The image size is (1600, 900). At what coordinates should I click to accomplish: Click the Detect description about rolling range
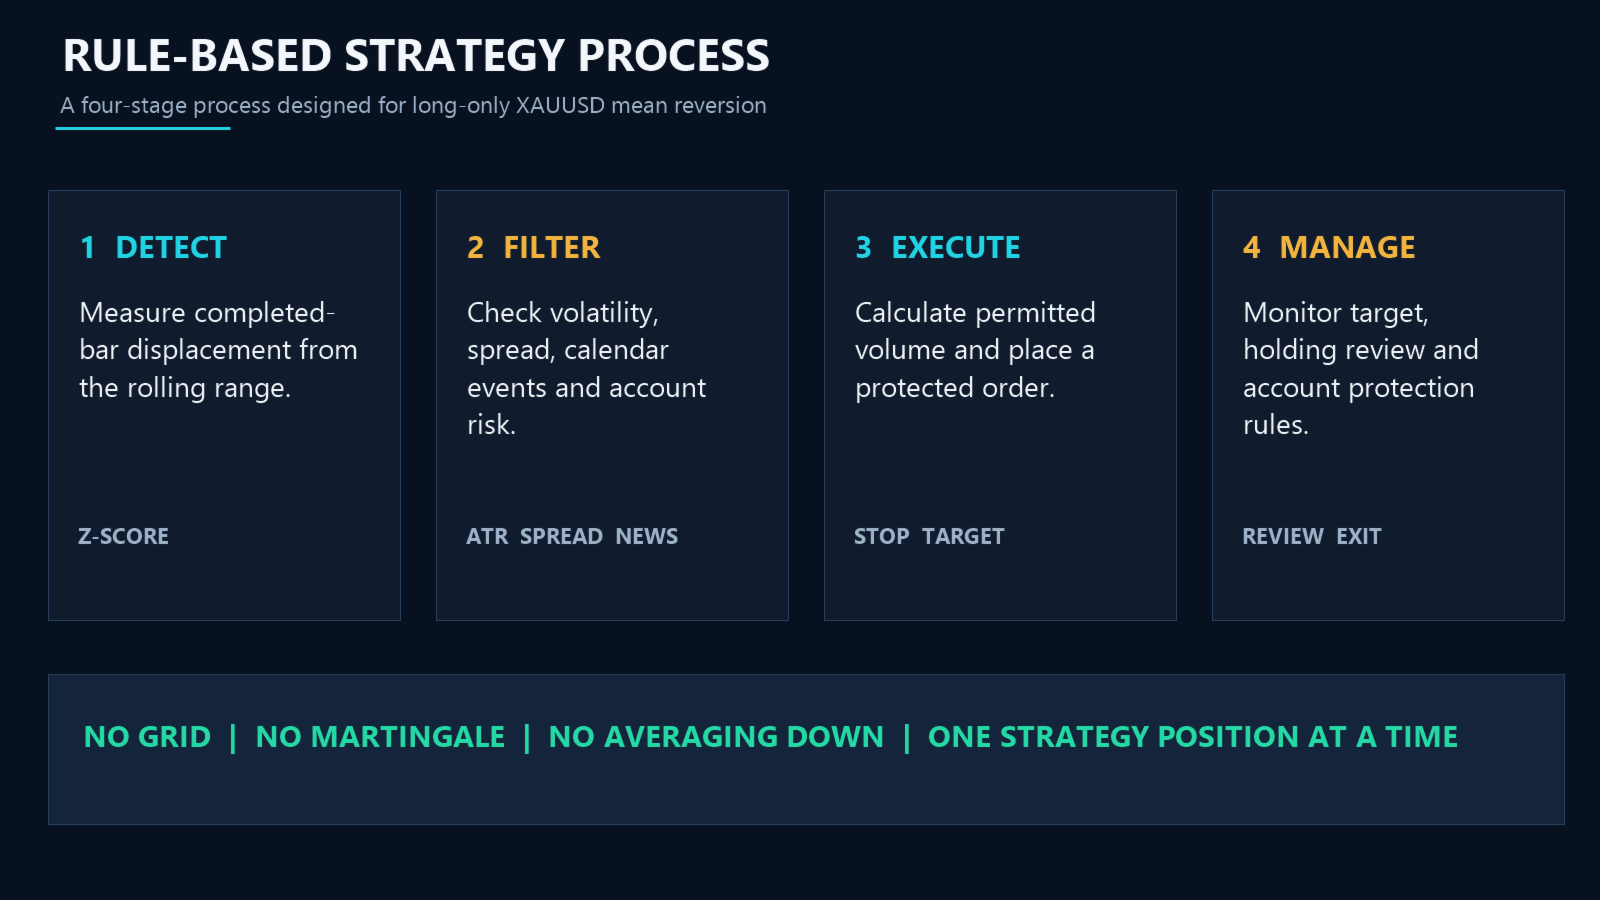[218, 350]
